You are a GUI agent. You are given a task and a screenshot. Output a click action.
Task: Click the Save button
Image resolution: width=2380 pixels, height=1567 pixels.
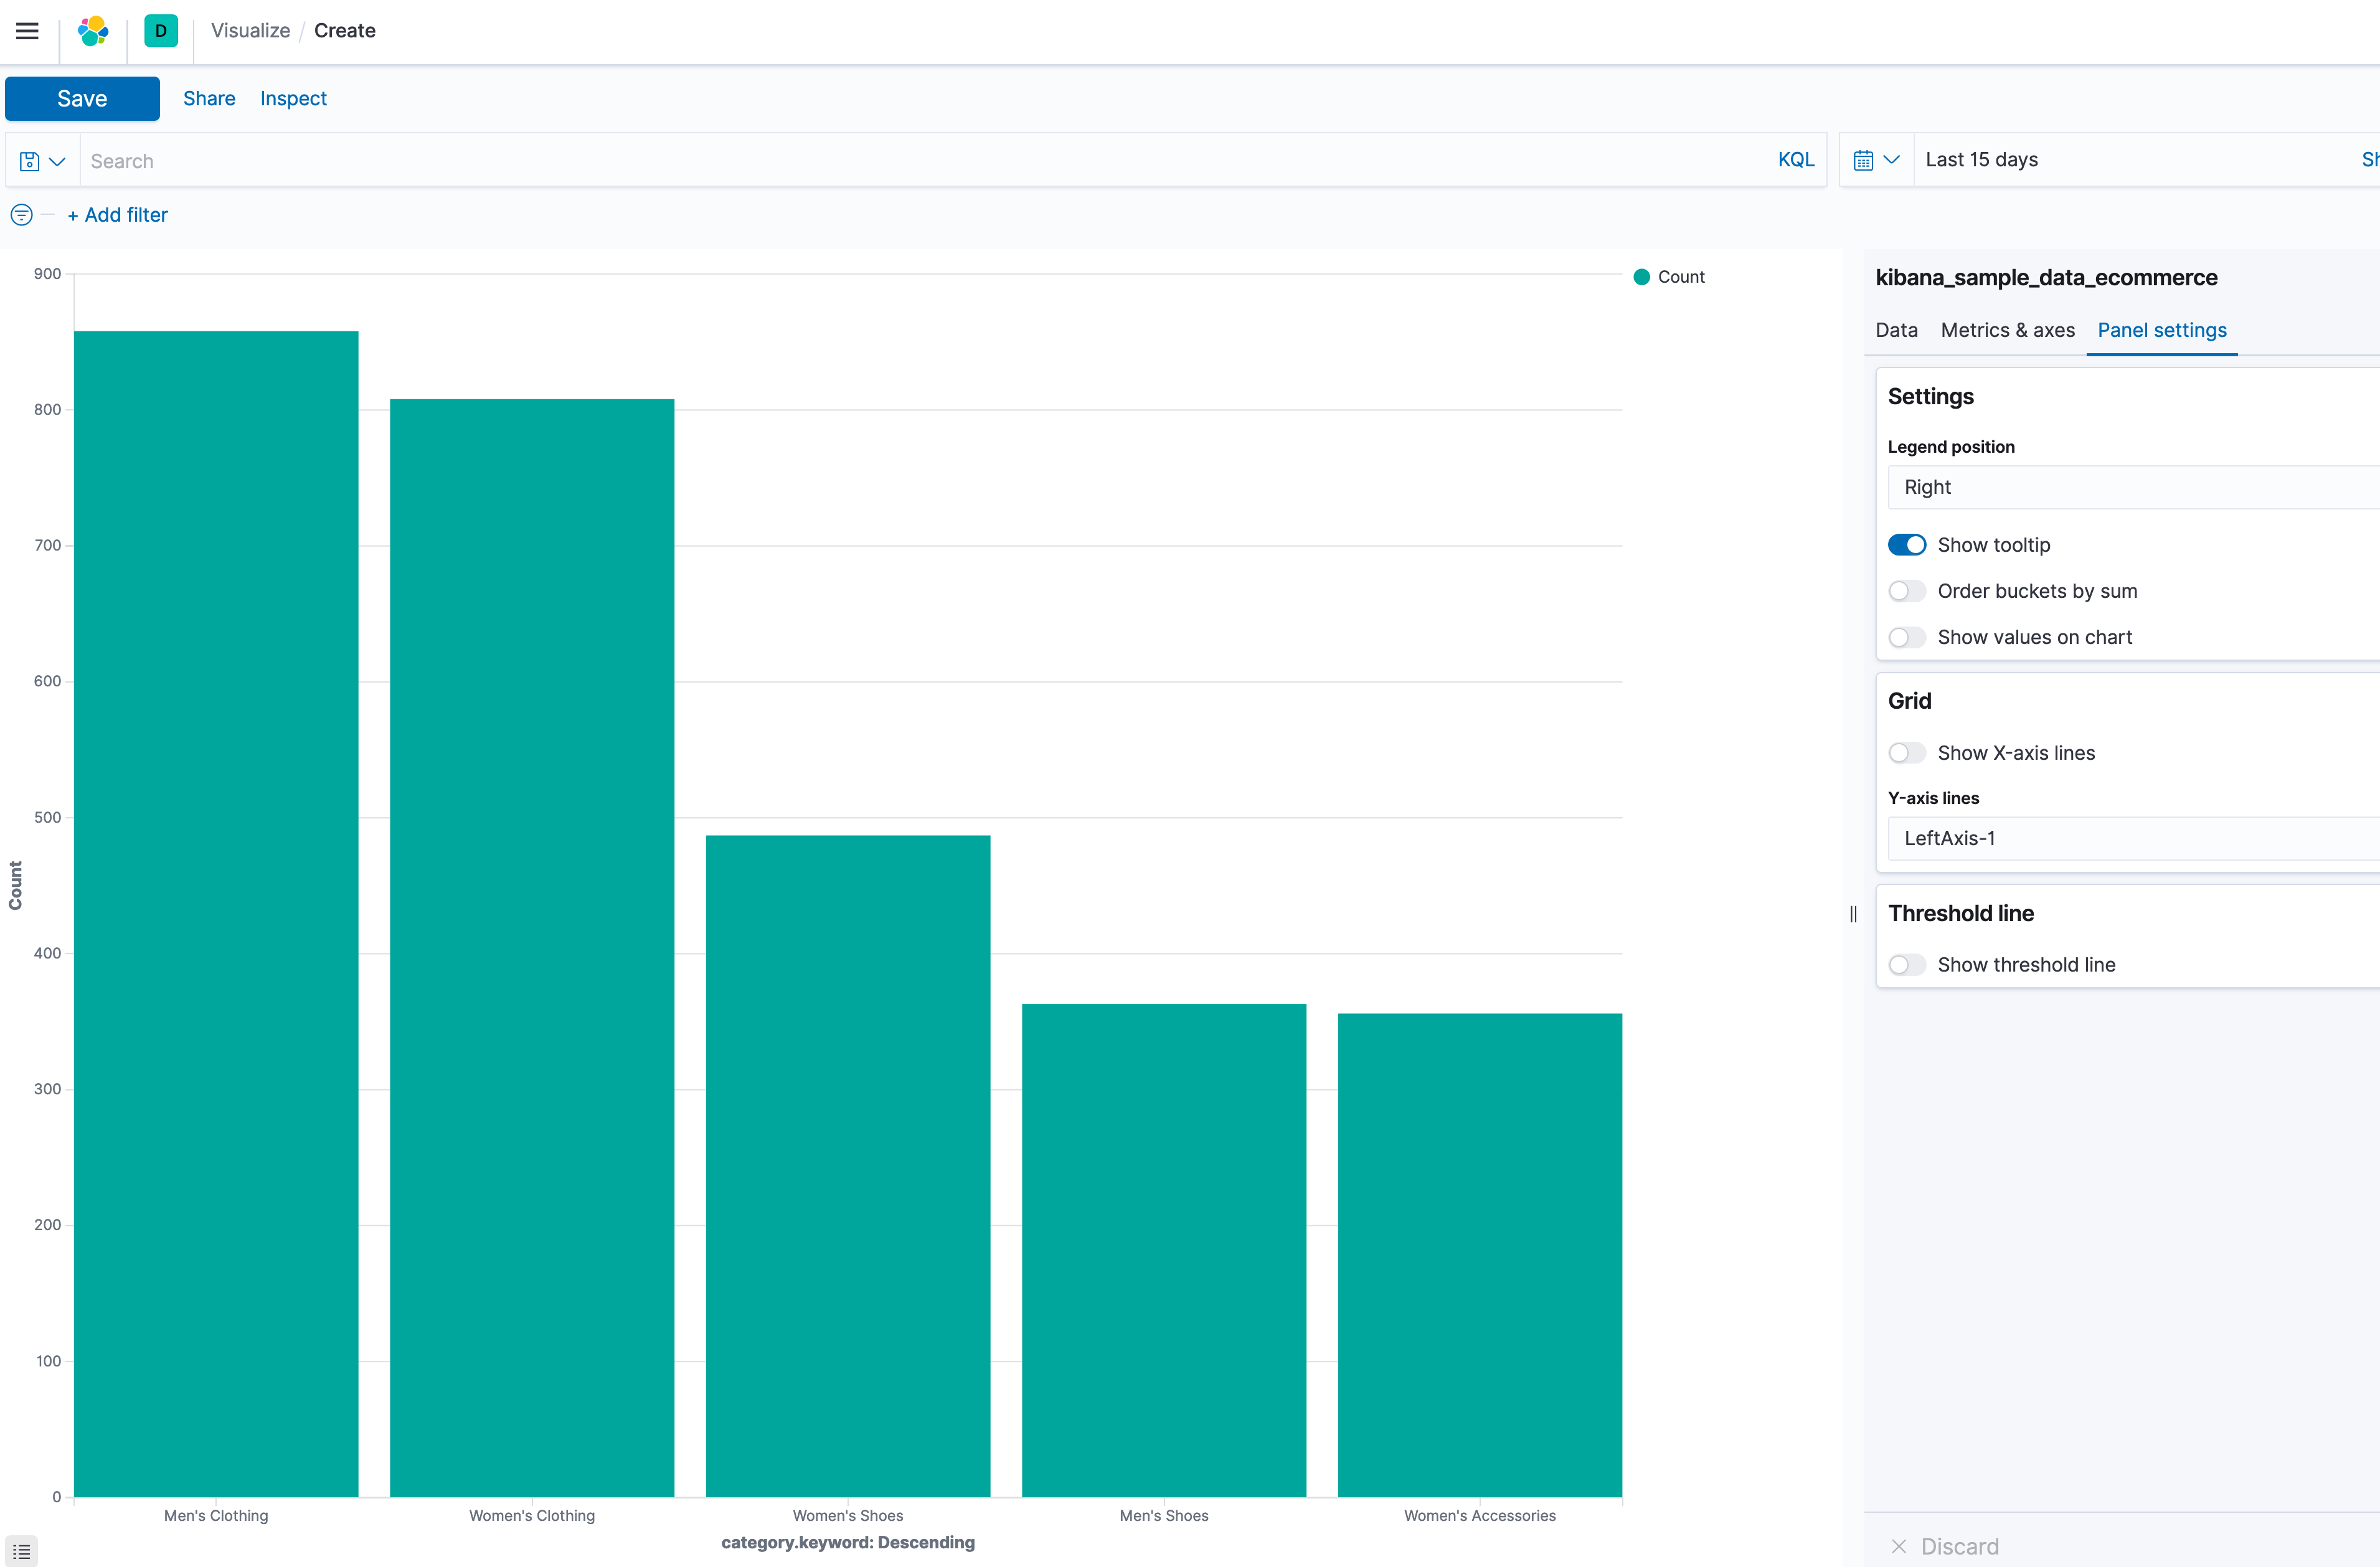[82, 98]
